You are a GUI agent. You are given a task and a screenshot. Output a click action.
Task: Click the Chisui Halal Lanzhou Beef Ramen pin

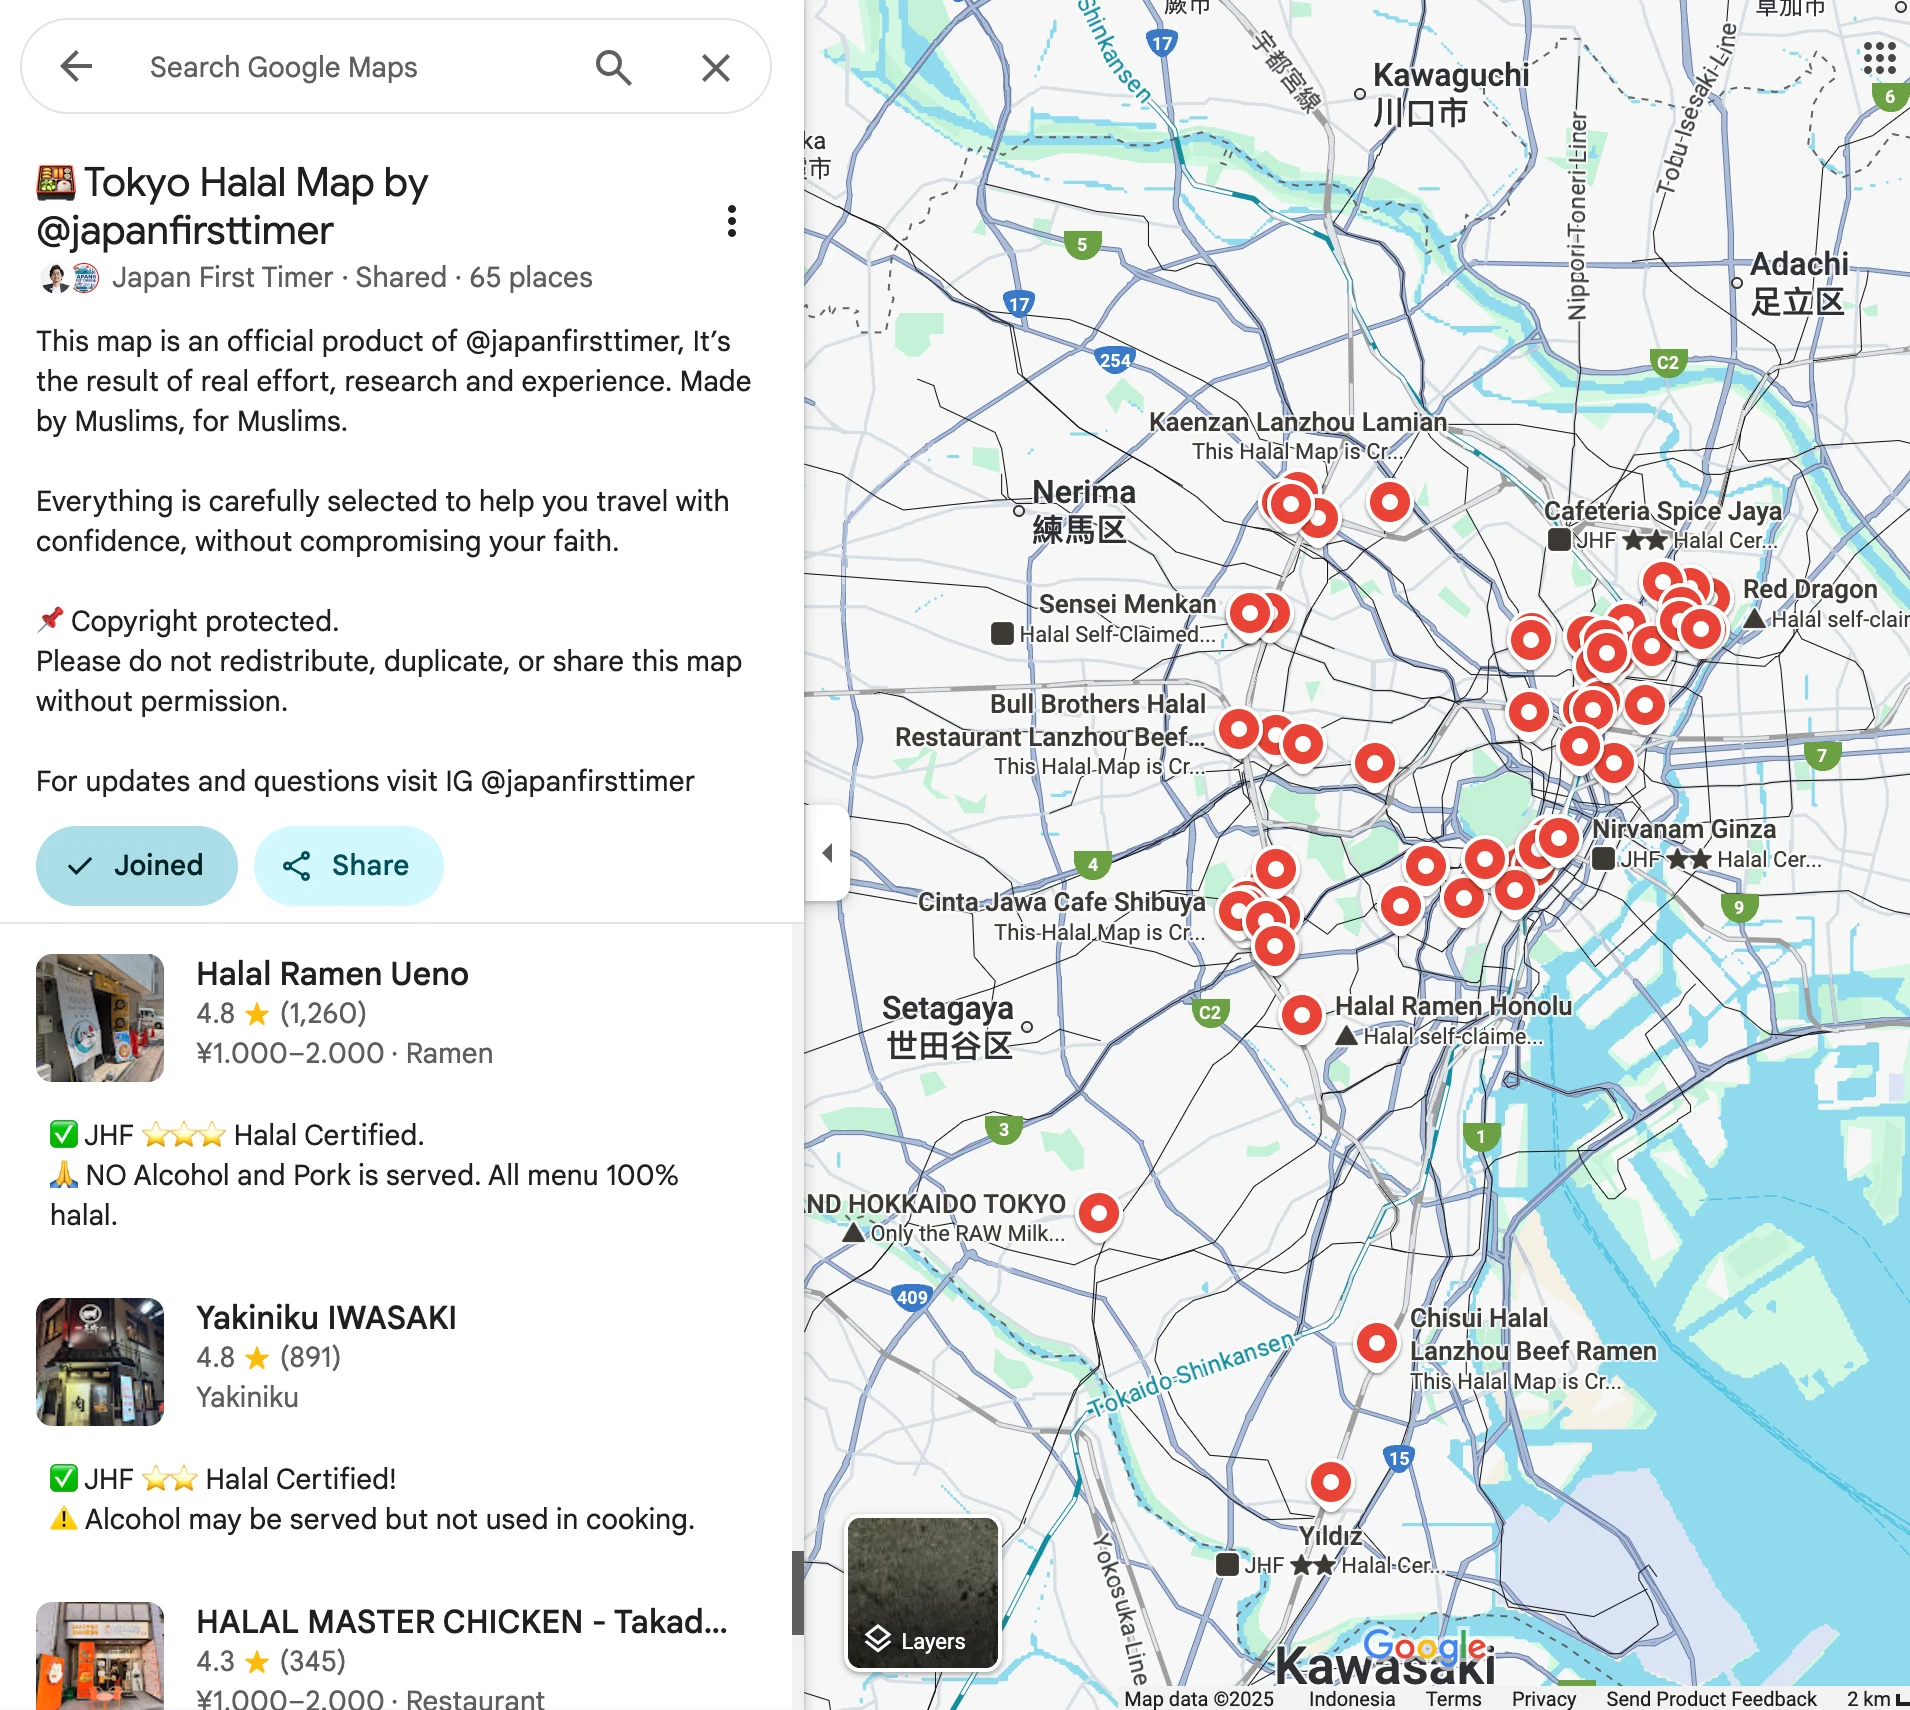pyautogui.click(x=1377, y=1343)
